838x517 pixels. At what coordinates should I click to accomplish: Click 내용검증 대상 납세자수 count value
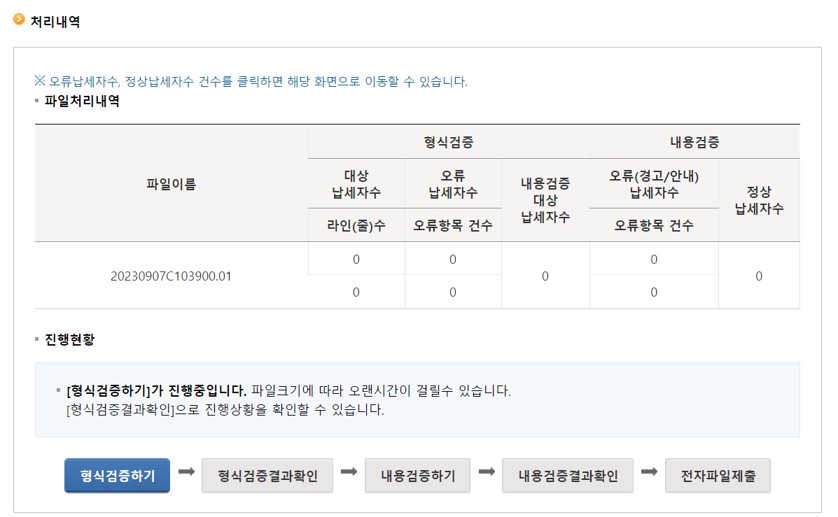coord(545,276)
